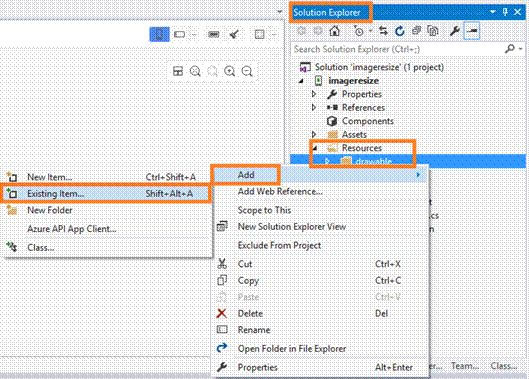
Task: Open dropdown arrow next to Pending Changes Filter
Action: tap(370, 31)
